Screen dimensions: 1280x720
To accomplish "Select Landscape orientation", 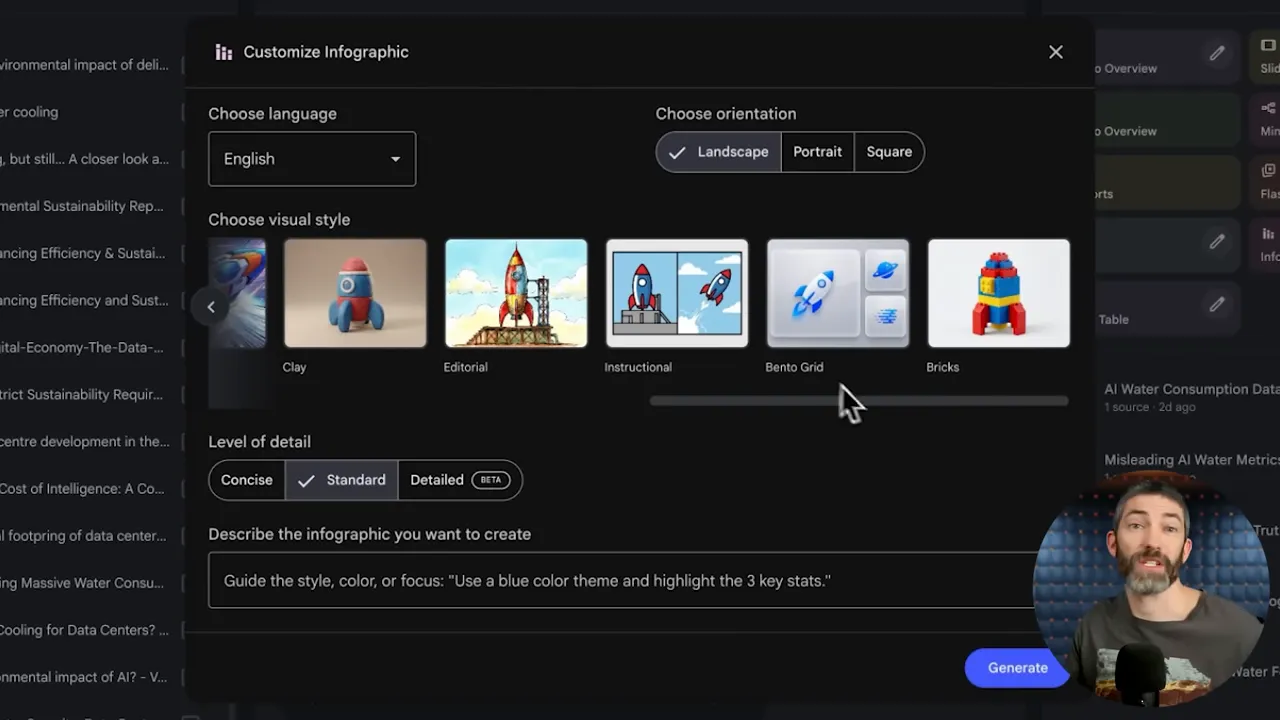I will (719, 152).
